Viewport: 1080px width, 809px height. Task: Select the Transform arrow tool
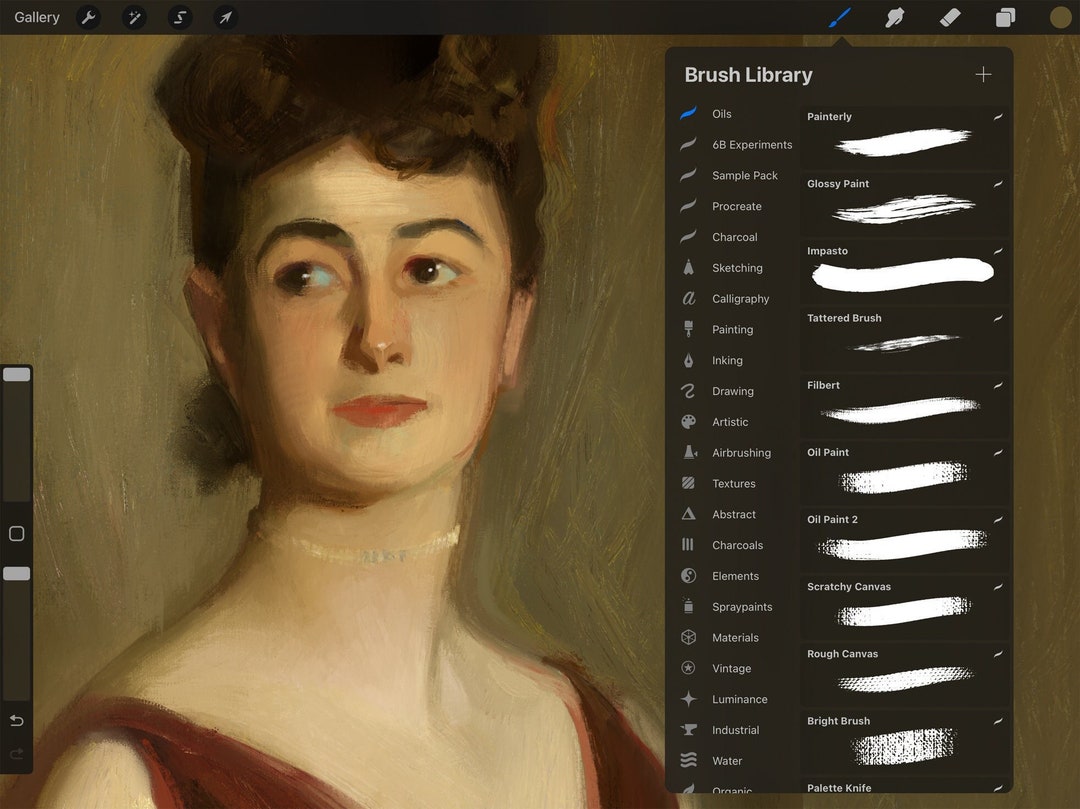point(225,17)
